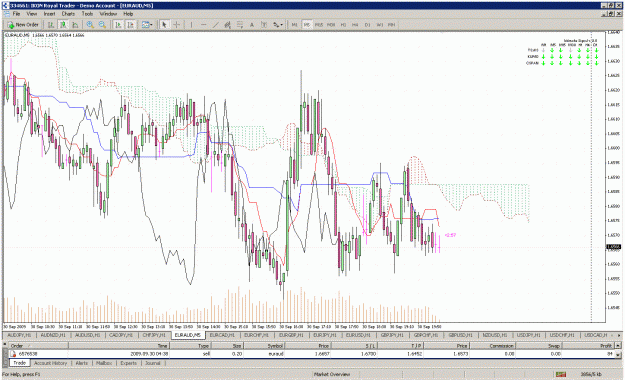
Task: Toggle chart shift from right border
Action: (x=130, y=25)
